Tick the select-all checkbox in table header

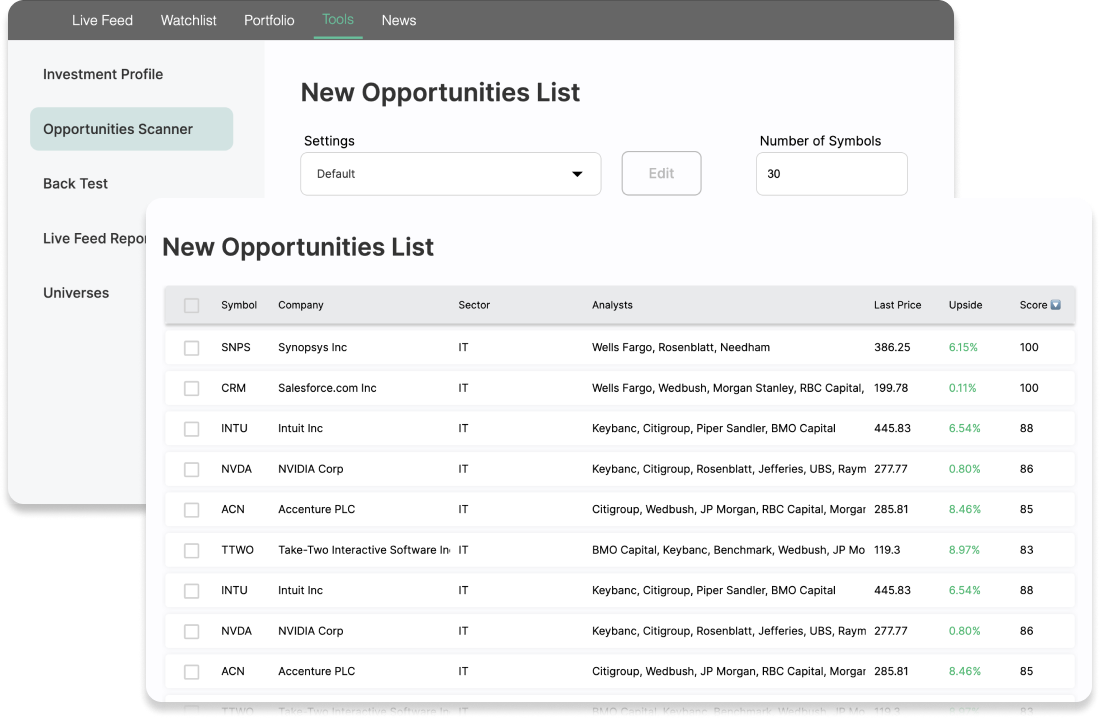(x=192, y=306)
